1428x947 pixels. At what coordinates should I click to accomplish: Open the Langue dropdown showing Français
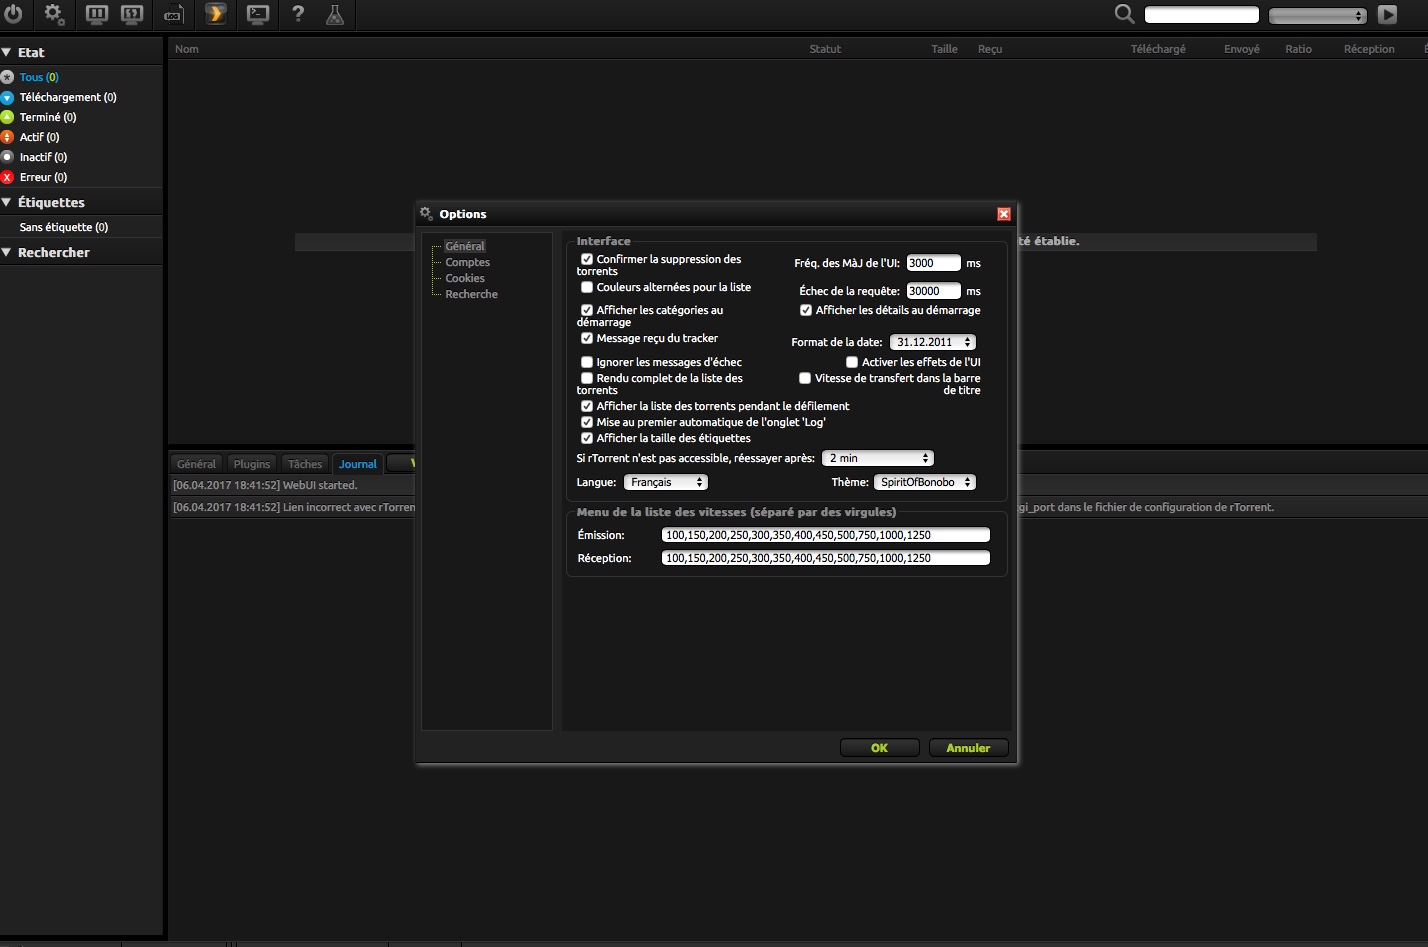click(666, 482)
